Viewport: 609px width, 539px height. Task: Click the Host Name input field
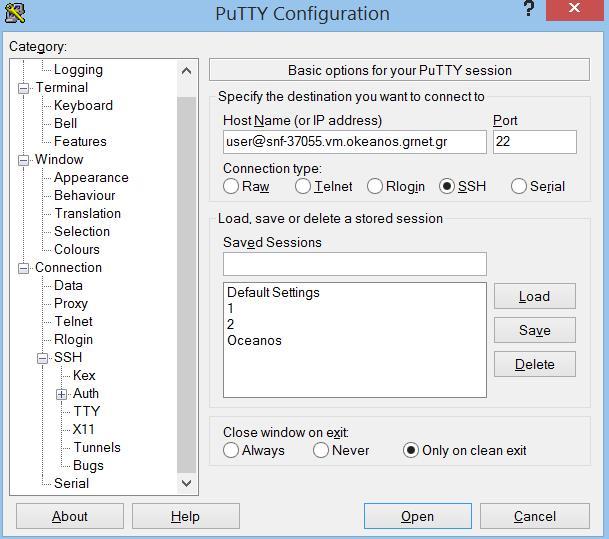click(x=355, y=142)
